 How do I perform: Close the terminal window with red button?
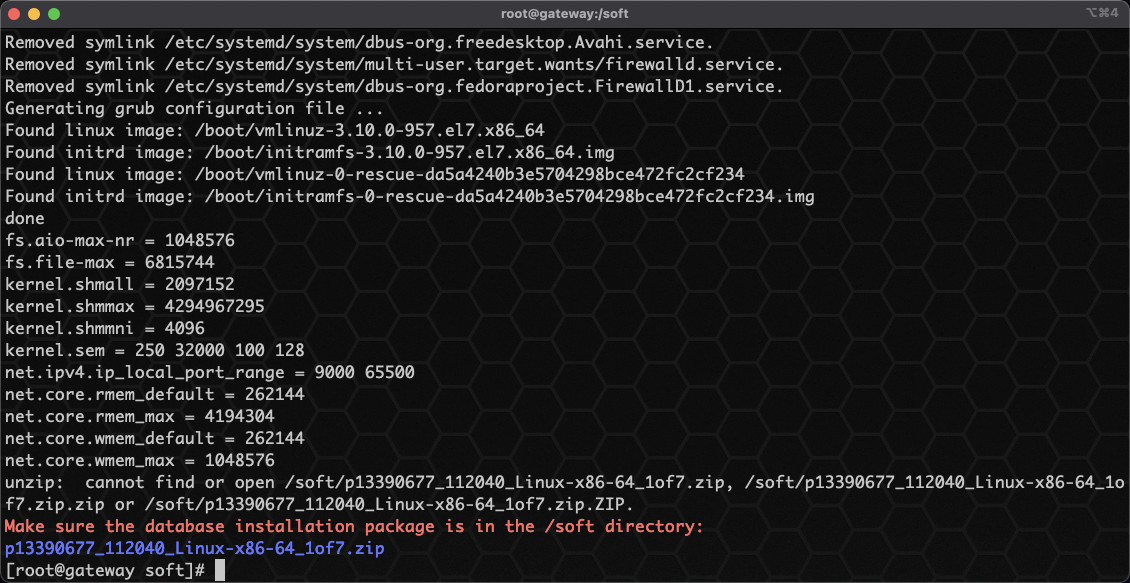pyautogui.click(x=14, y=14)
